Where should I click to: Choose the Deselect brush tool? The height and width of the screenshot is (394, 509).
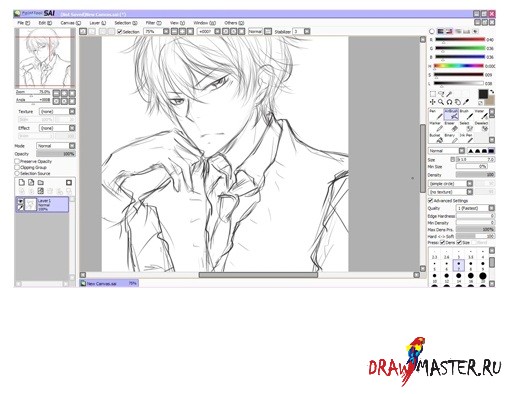click(481, 127)
